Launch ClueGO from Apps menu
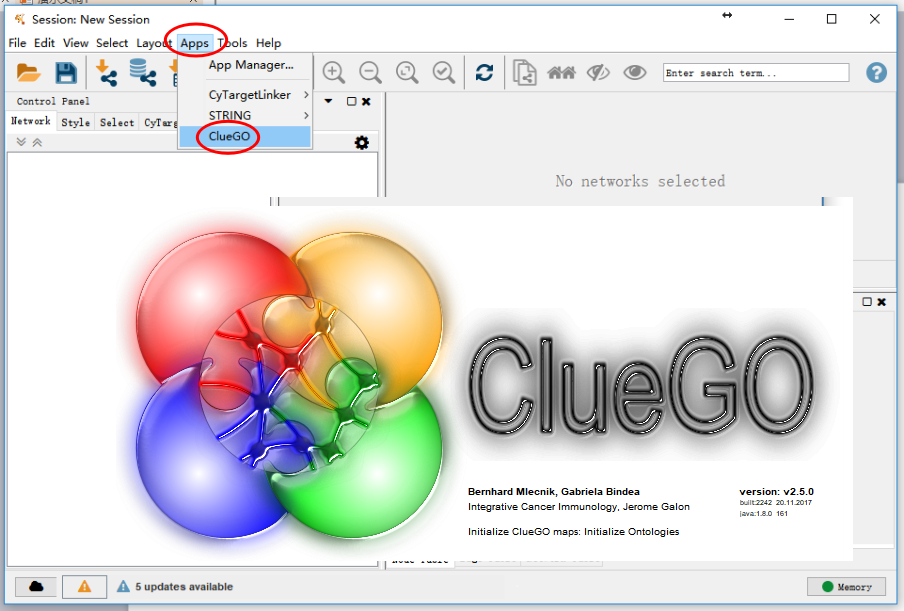Screen dimensions: 904x611 [x=245, y=137]
